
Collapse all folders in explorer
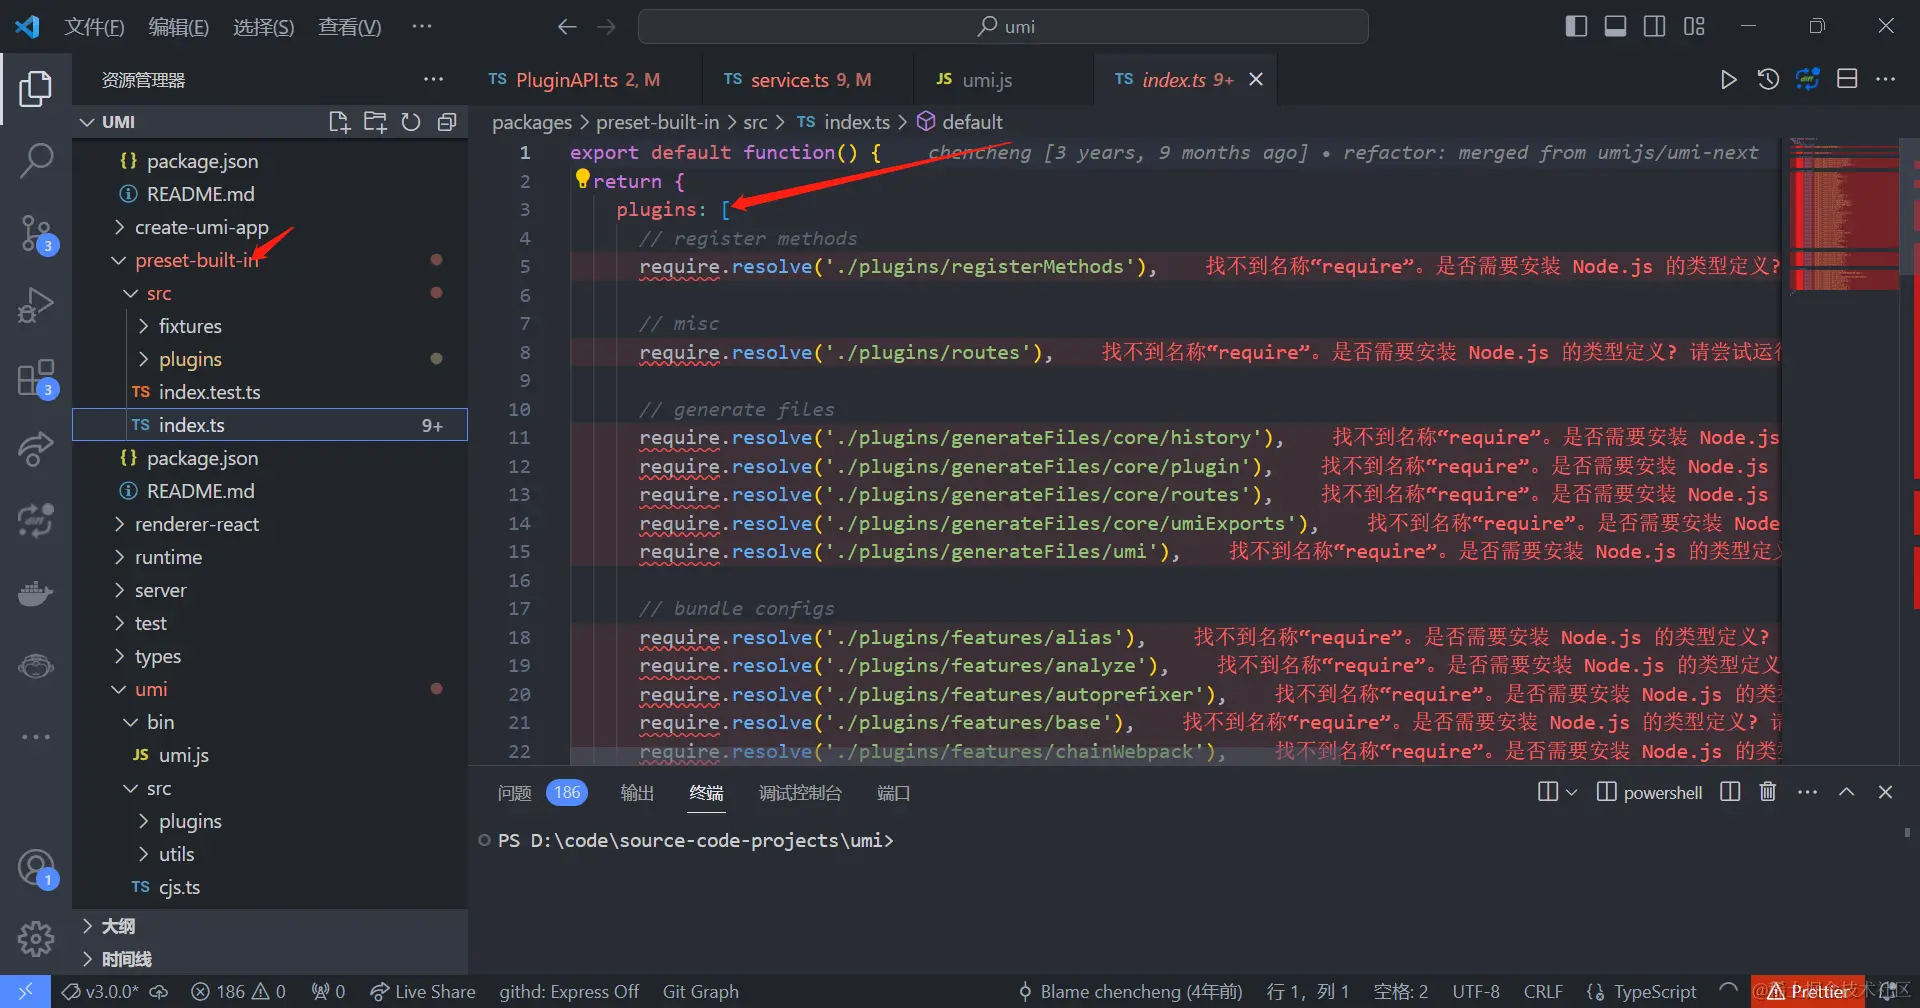tap(447, 122)
